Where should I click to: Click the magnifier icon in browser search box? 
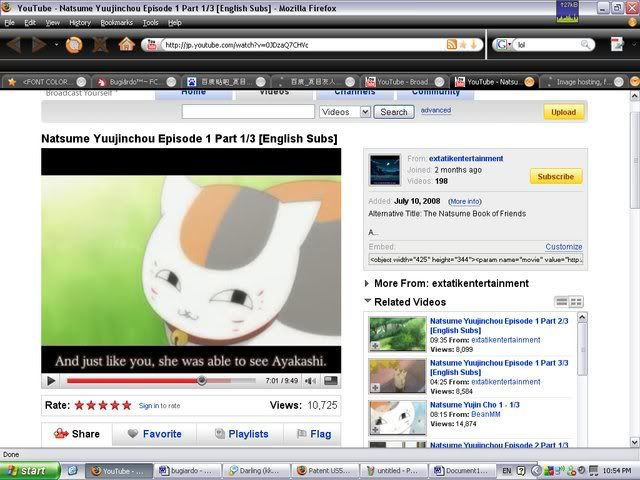(585, 44)
